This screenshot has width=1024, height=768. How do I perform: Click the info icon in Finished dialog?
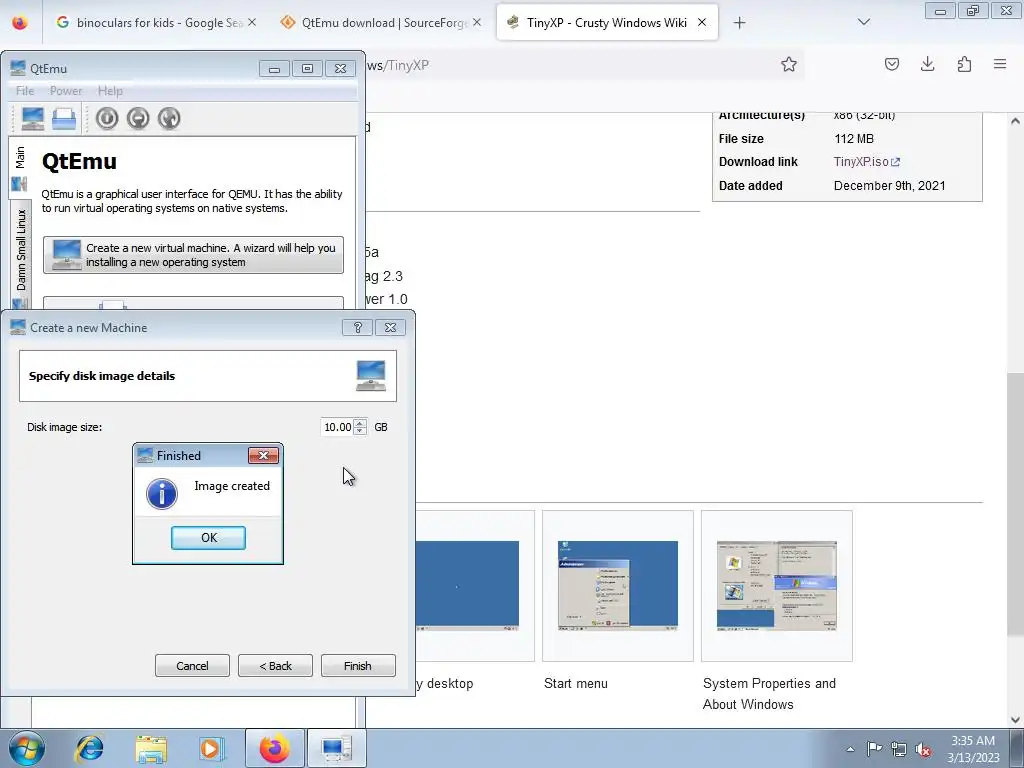click(x=162, y=493)
